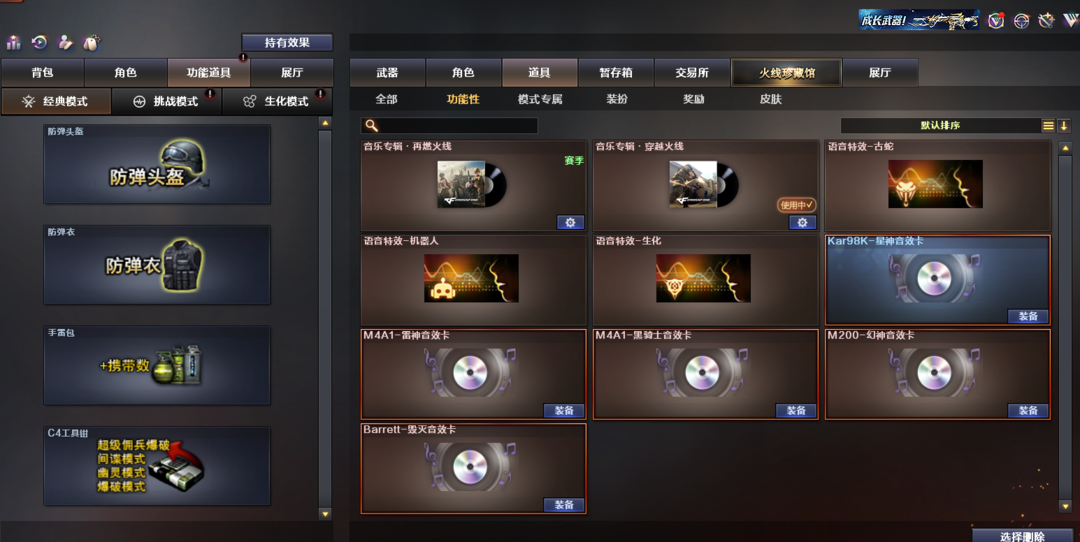Image resolution: width=1080 pixels, height=542 pixels.
Task: Toggle sort direction arrow button
Action: (x=1063, y=125)
